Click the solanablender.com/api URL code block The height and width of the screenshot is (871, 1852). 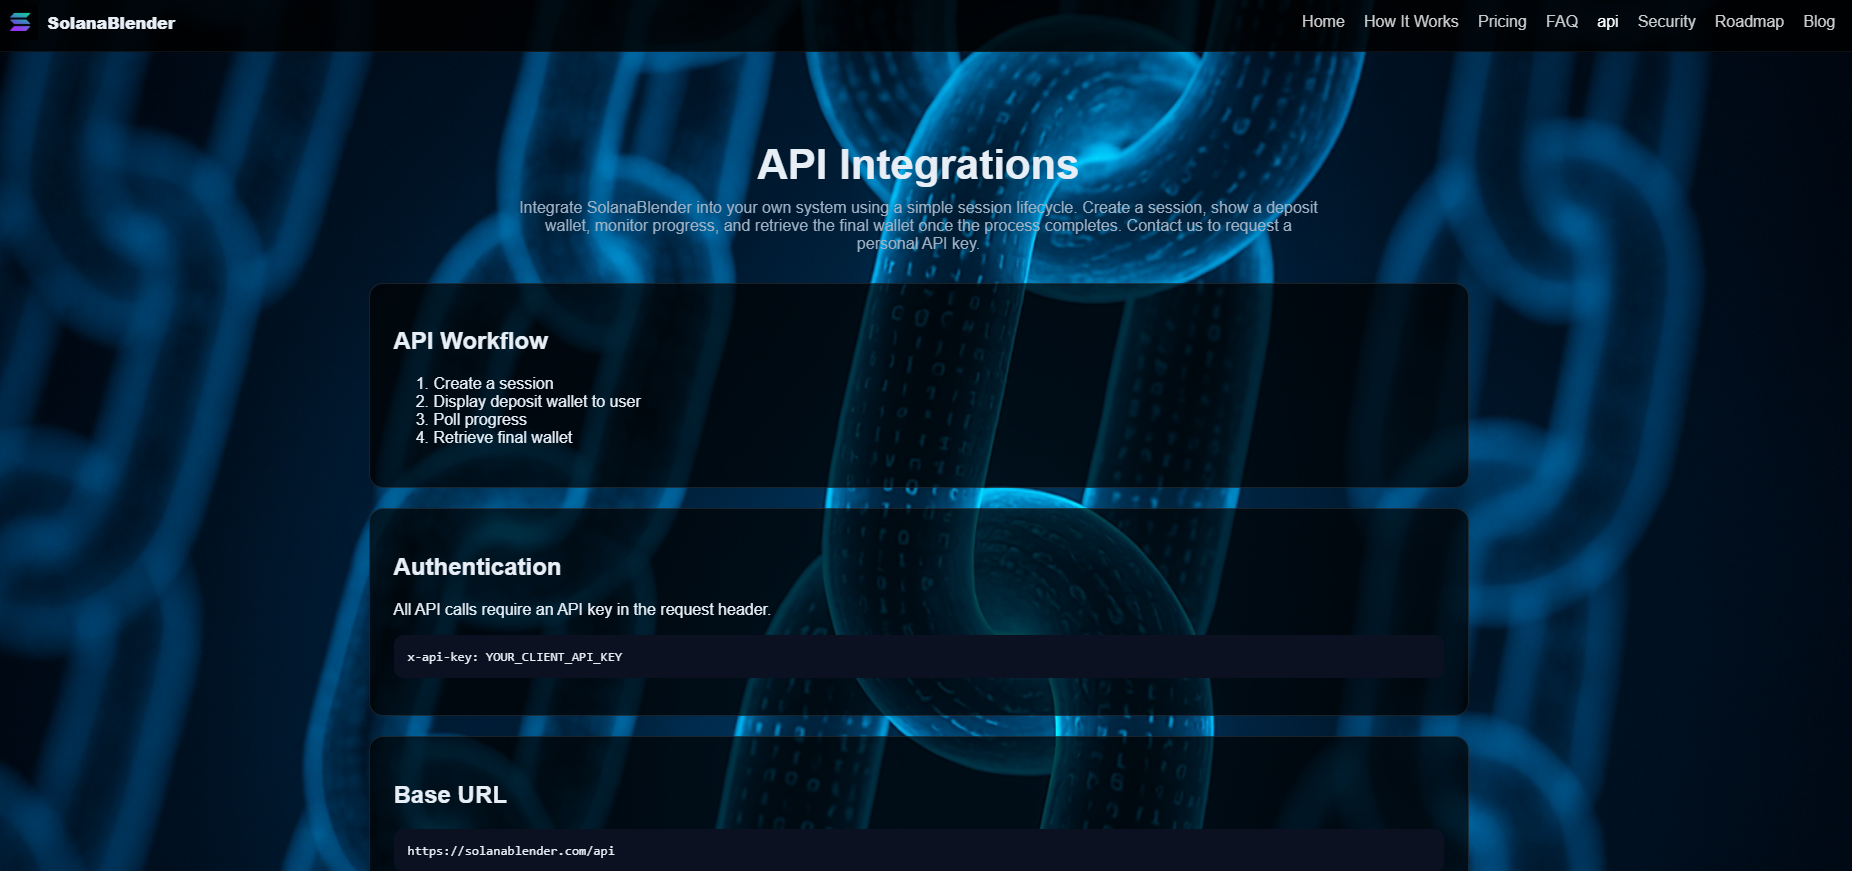pos(918,850)
